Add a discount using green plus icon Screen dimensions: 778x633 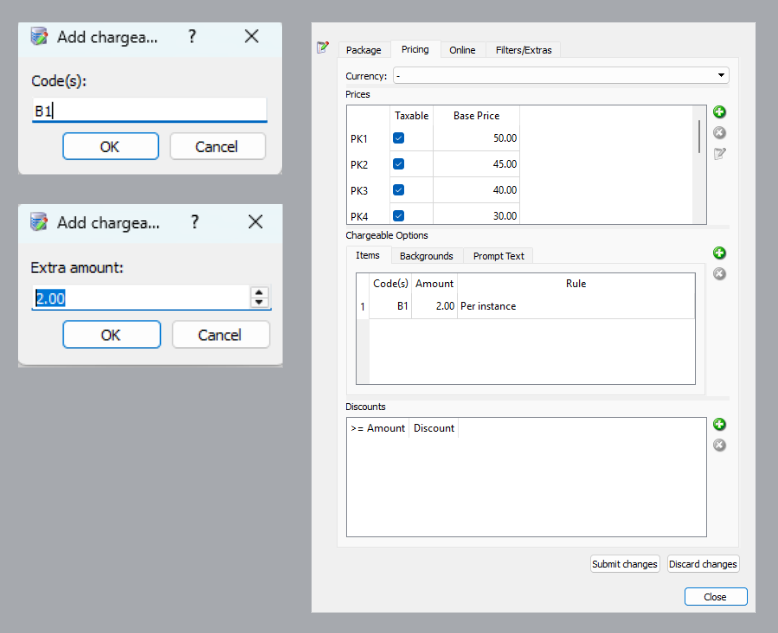719,424
